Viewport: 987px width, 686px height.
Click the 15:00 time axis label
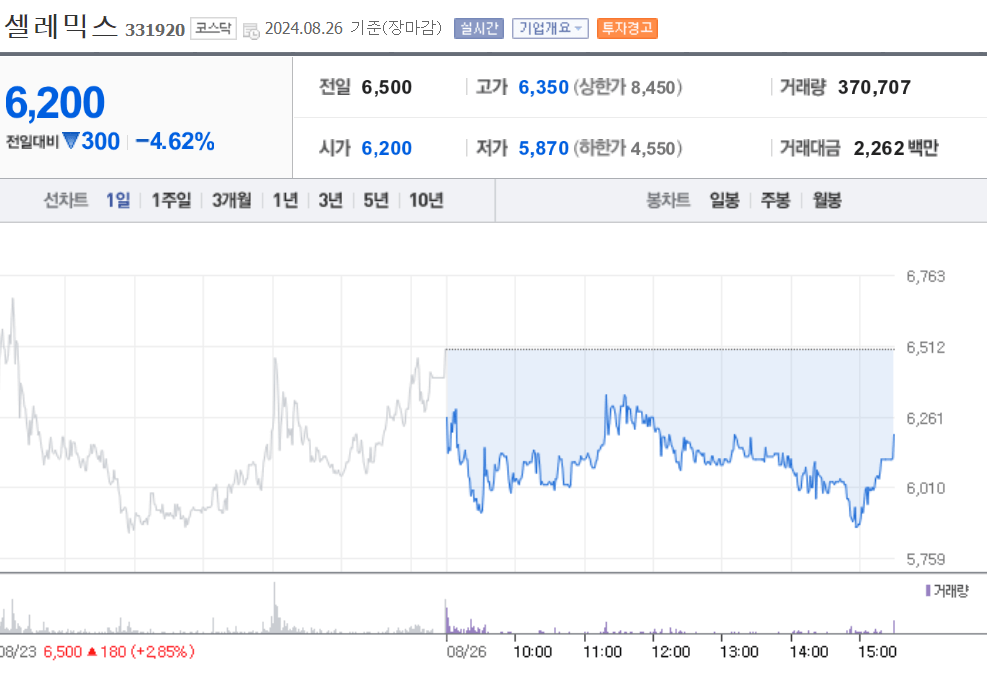tap(877, 651)
